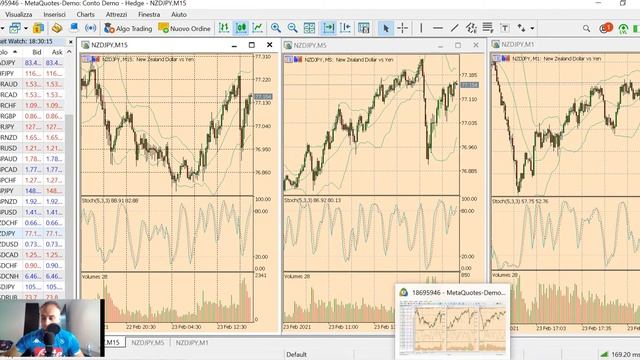Toggle chart auto-scroll to latest bar
Viewport: 640px width, 360px height.
click(x=328, y=28)
